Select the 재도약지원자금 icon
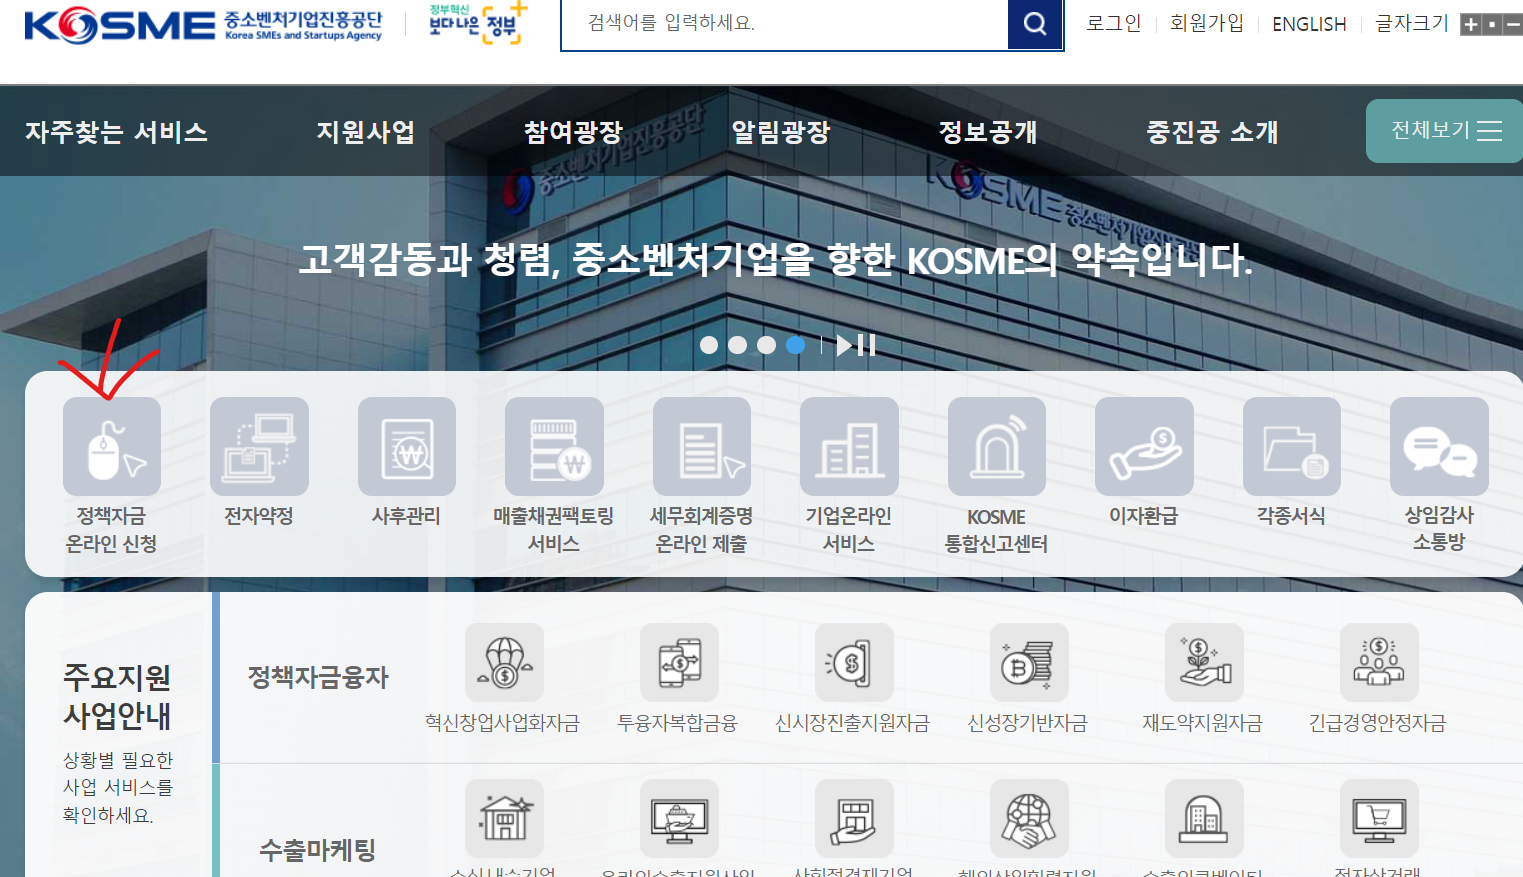This screenshot has height=877, width=1523. pyautogui.click(x=1204, y=662)
